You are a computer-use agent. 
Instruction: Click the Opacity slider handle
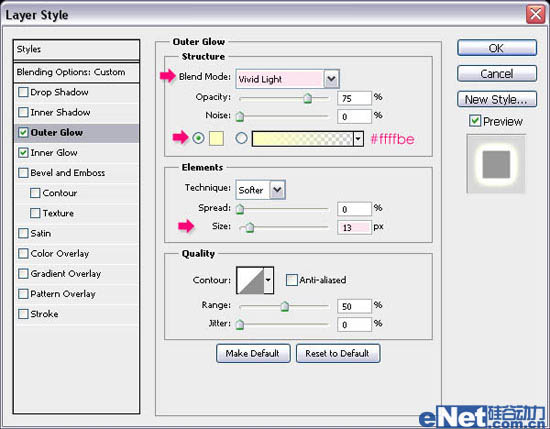(308, 98)
